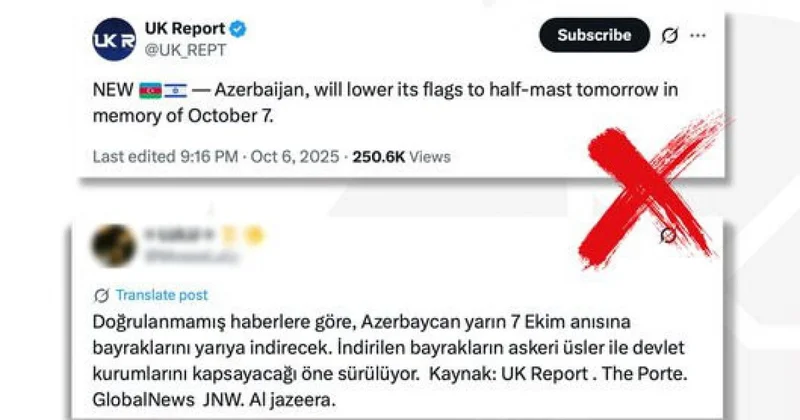Click the UK Report display name
The width and height of the screenshot is (800, 420).
coord(185,29)
